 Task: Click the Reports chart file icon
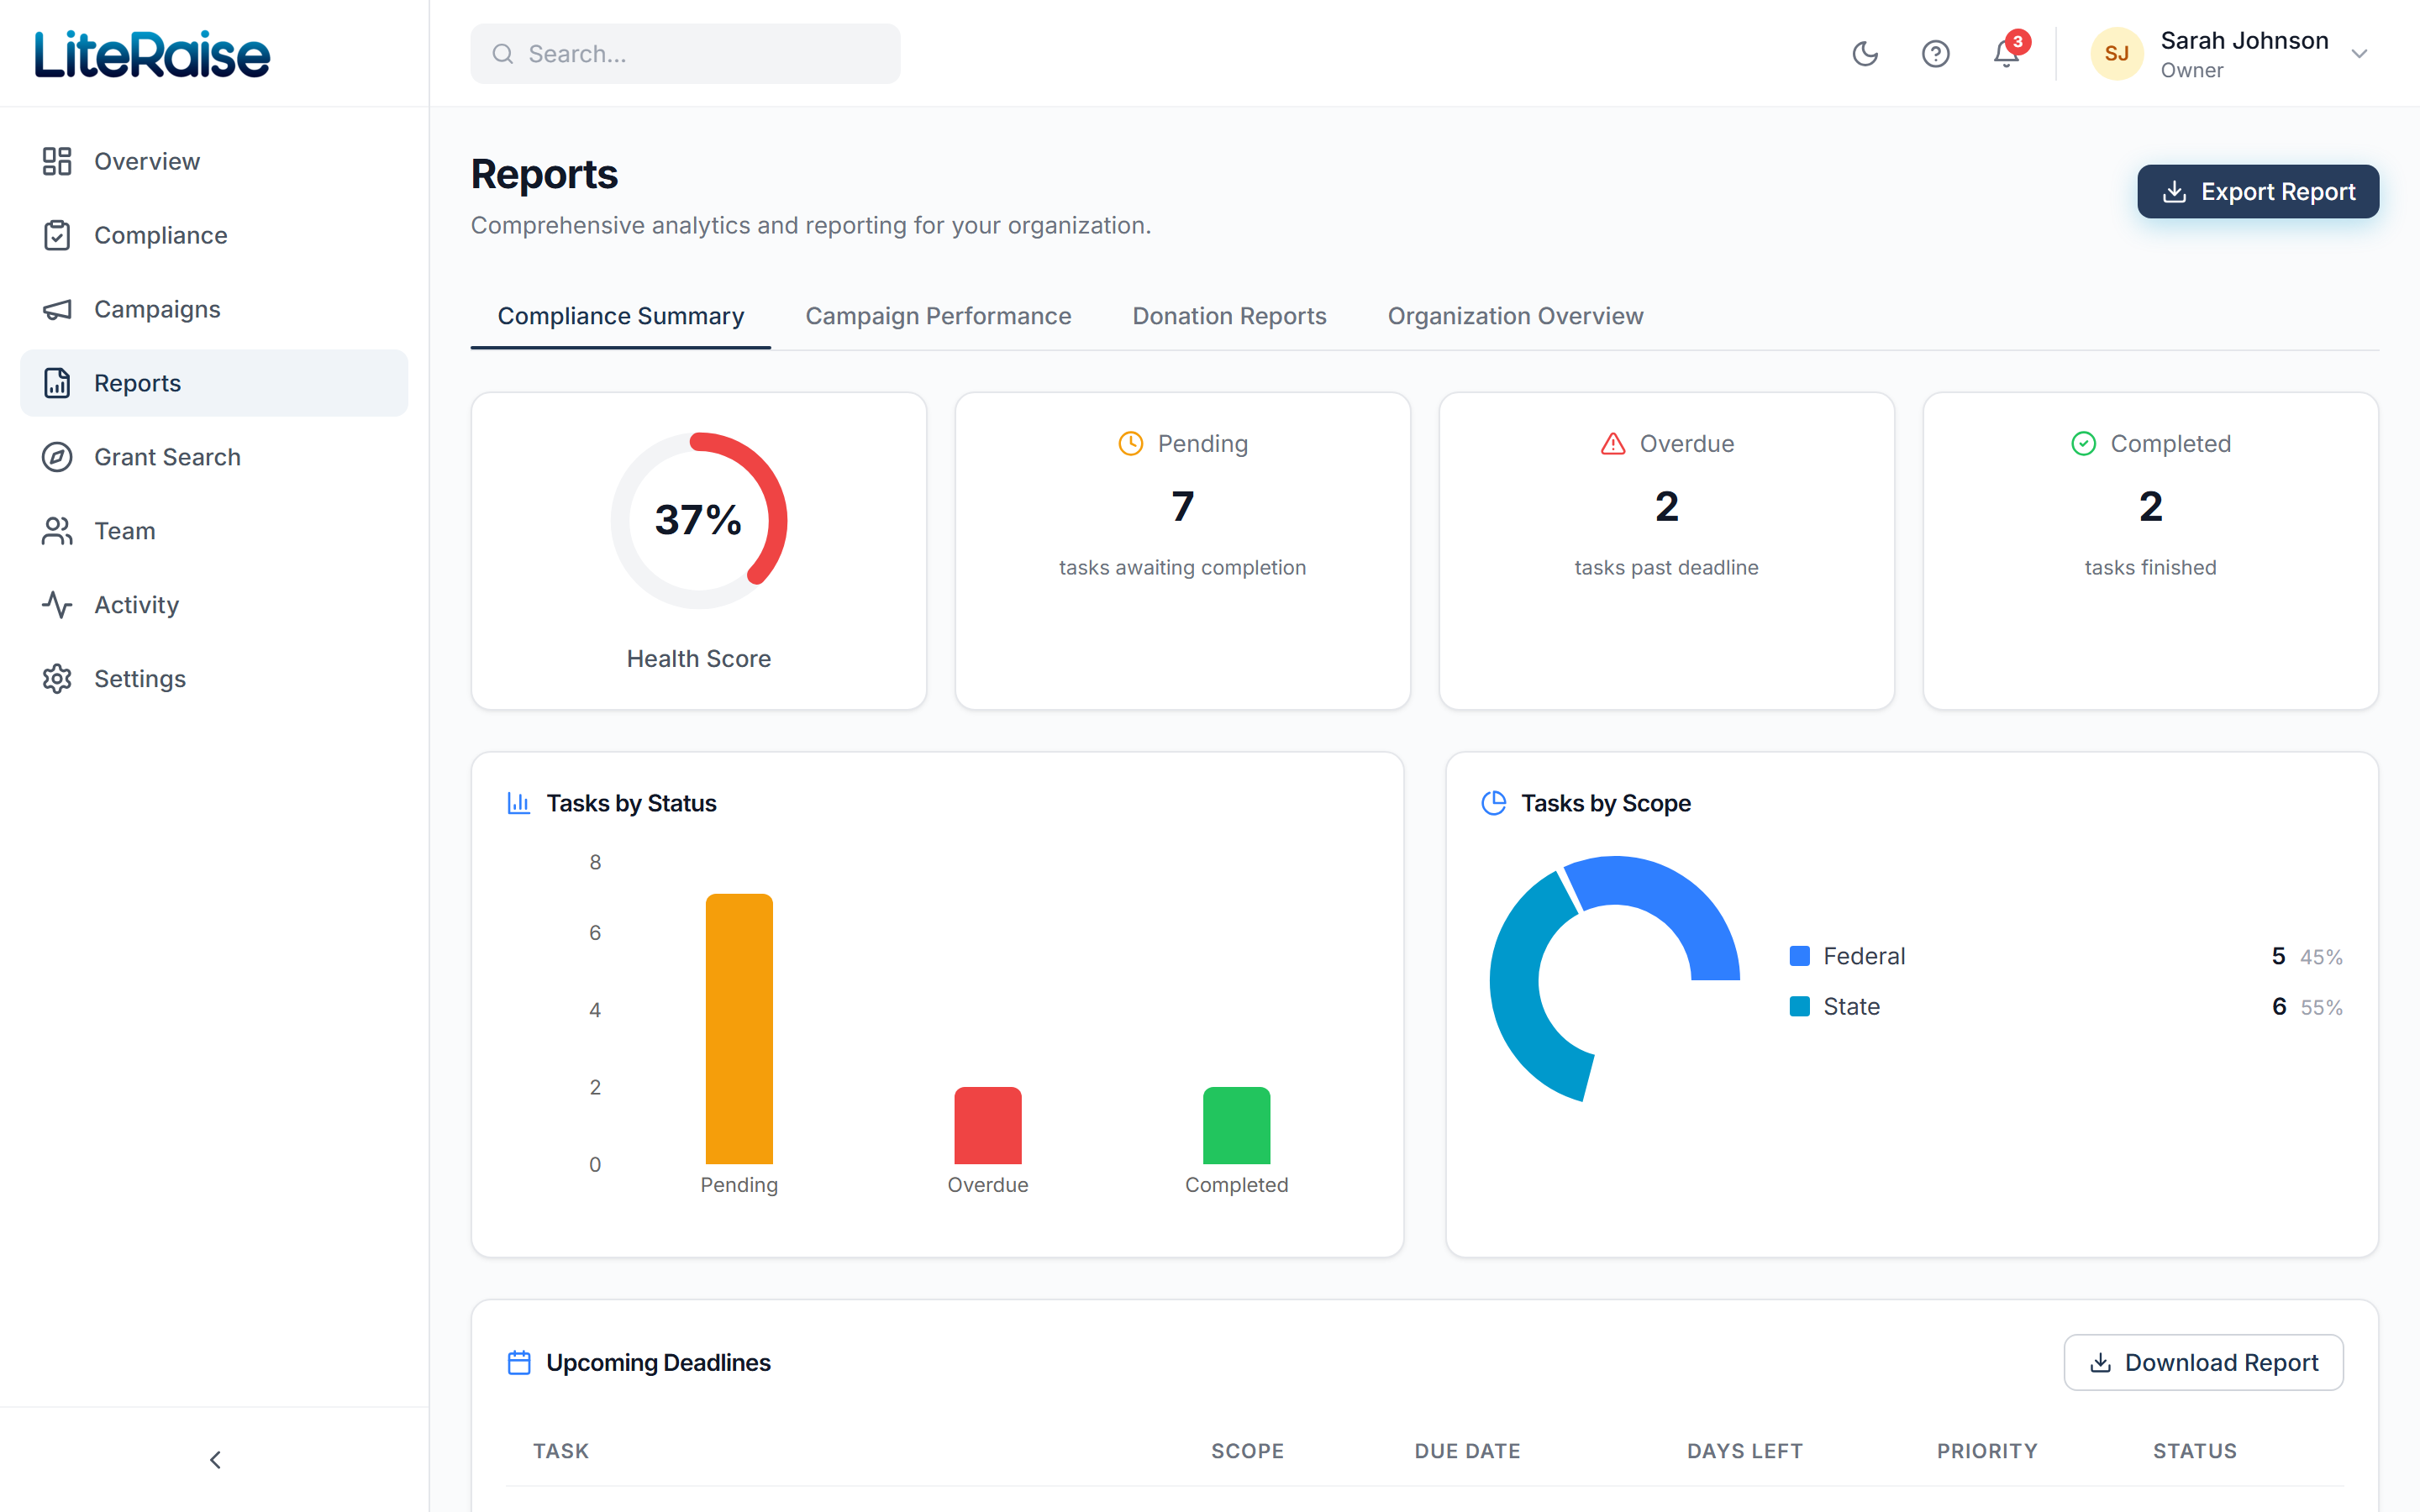coord(57,383)
